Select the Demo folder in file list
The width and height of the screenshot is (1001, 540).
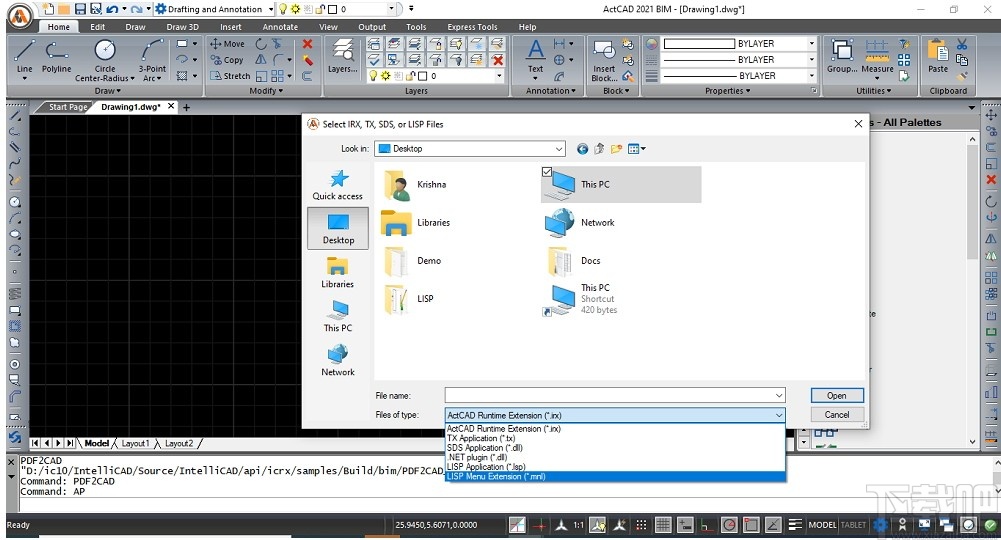[x=412, y=260]
